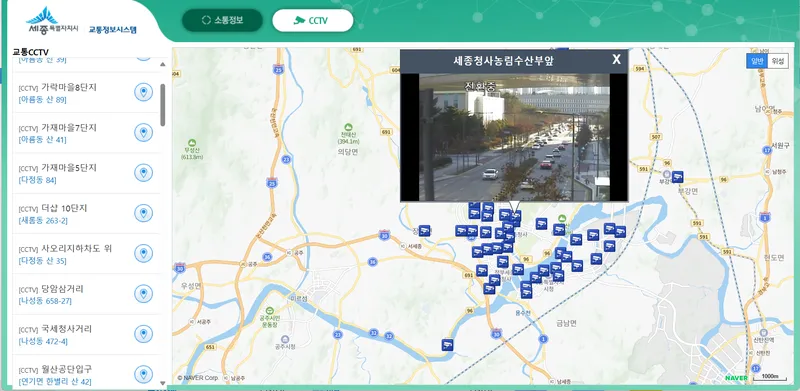Screen dimensions: 800x391
Task: Click the address [아름동 산 89]
Action: pyautogui.click(x=42, y=100)
